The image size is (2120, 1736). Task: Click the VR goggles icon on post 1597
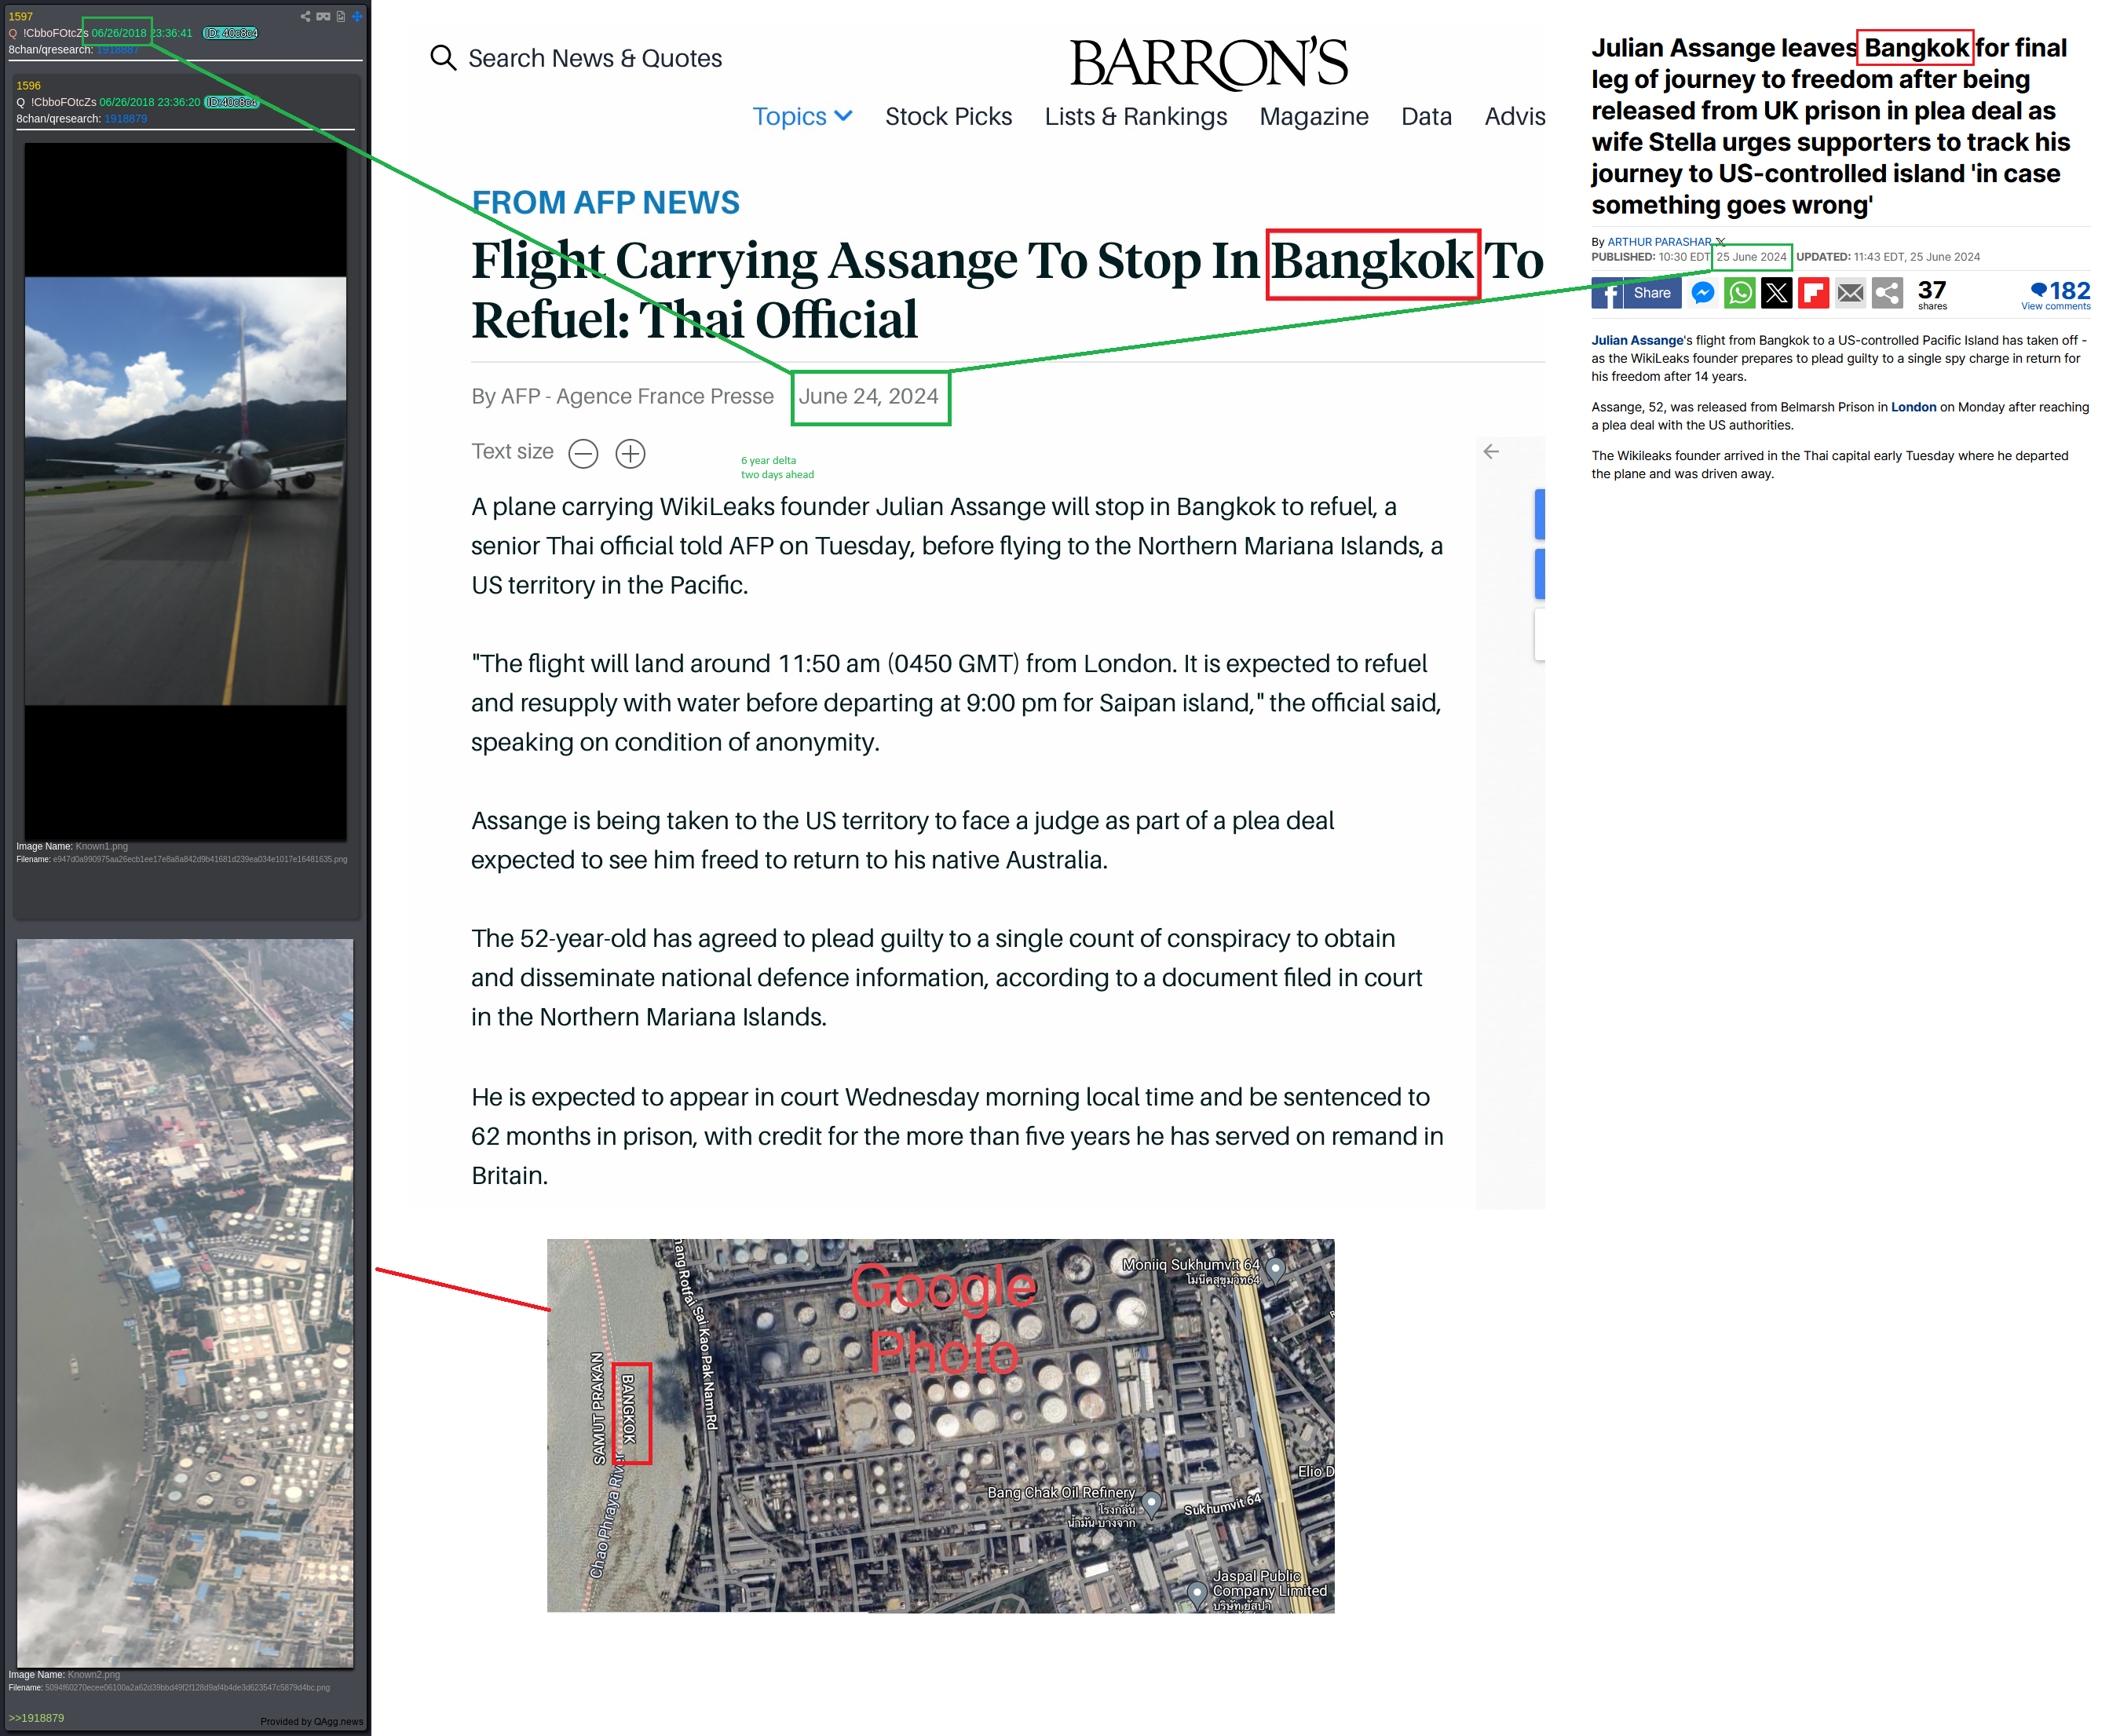pos(323,16)
